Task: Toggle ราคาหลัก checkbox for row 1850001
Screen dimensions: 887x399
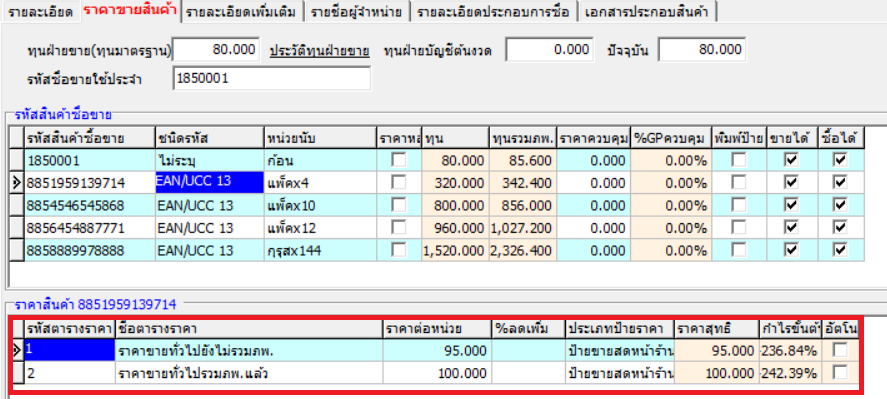Action: [x=399, y=161]
